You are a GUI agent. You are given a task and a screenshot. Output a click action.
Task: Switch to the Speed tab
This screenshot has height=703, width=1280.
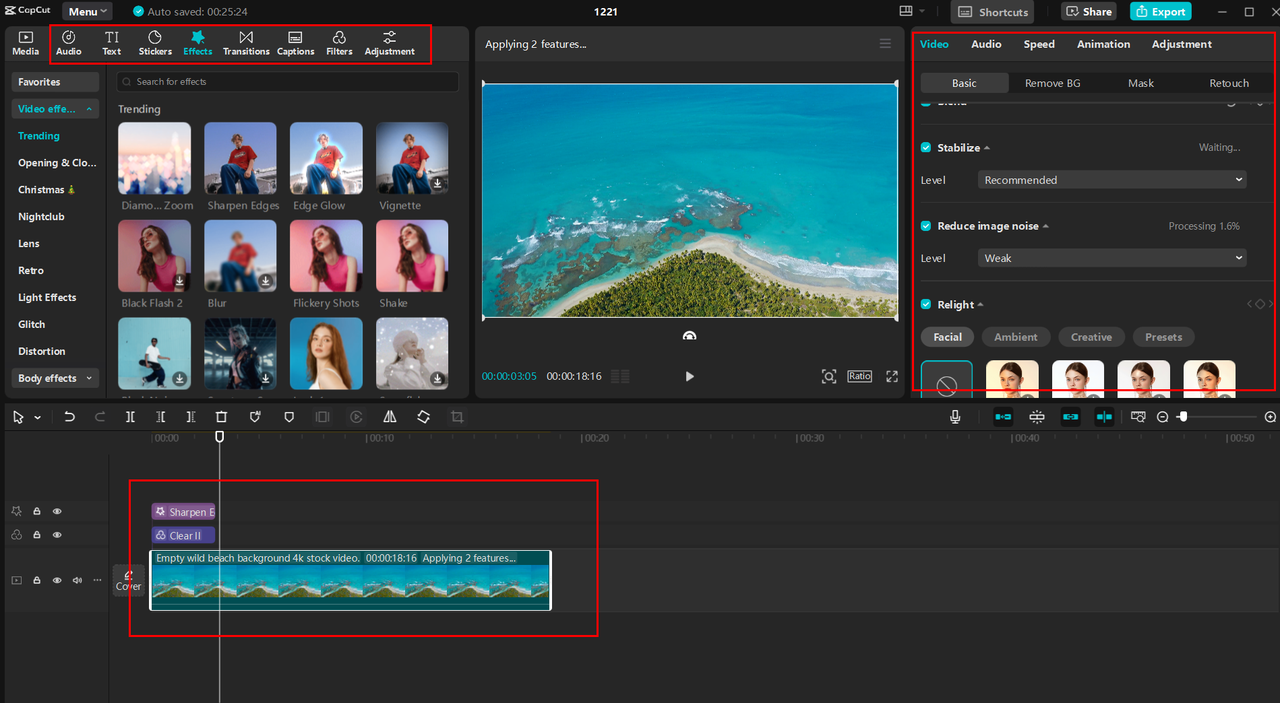point(1039,44)
